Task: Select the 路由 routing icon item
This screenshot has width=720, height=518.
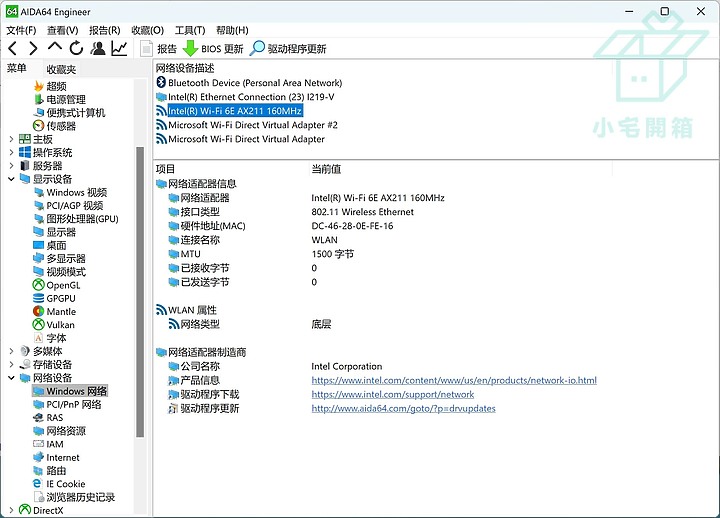Action: click(x=50, y=471)
